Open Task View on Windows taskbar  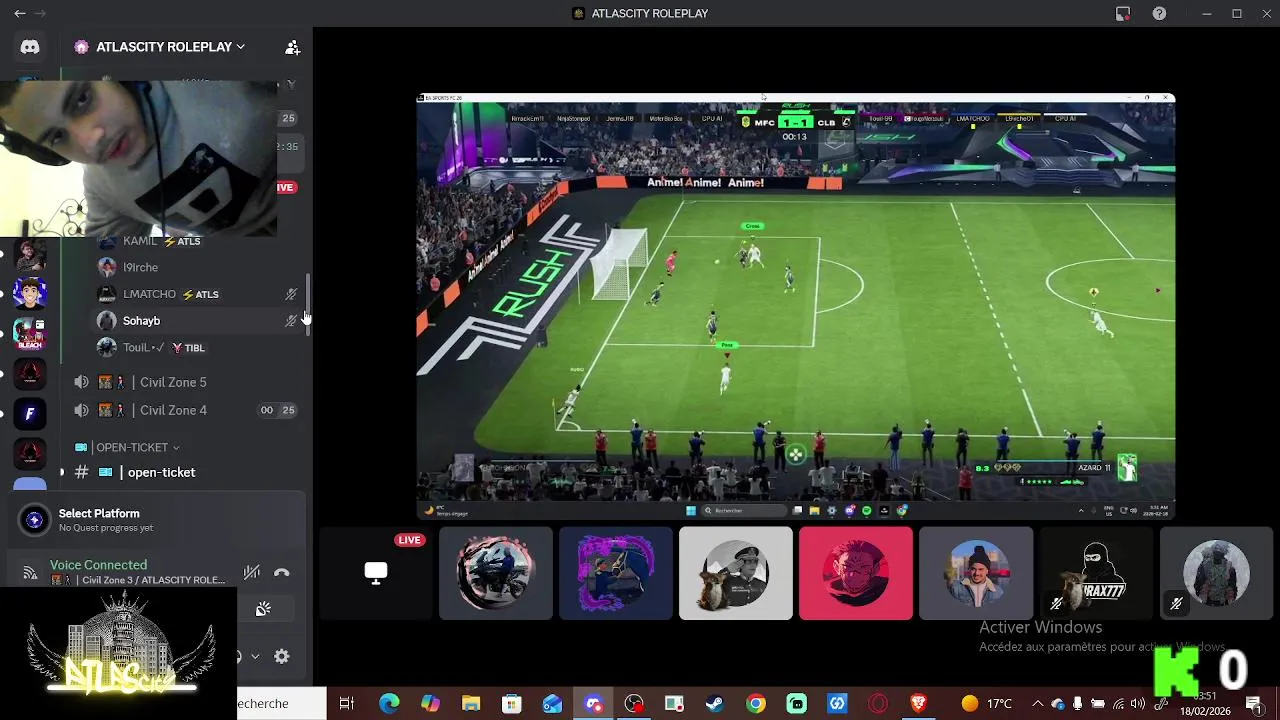(x=347, y=704)
